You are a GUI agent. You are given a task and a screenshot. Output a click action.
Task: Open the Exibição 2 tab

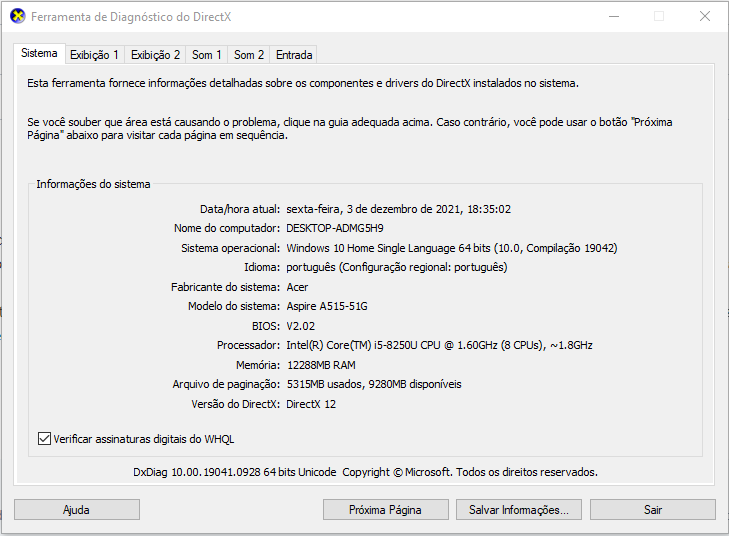(155, 55)
